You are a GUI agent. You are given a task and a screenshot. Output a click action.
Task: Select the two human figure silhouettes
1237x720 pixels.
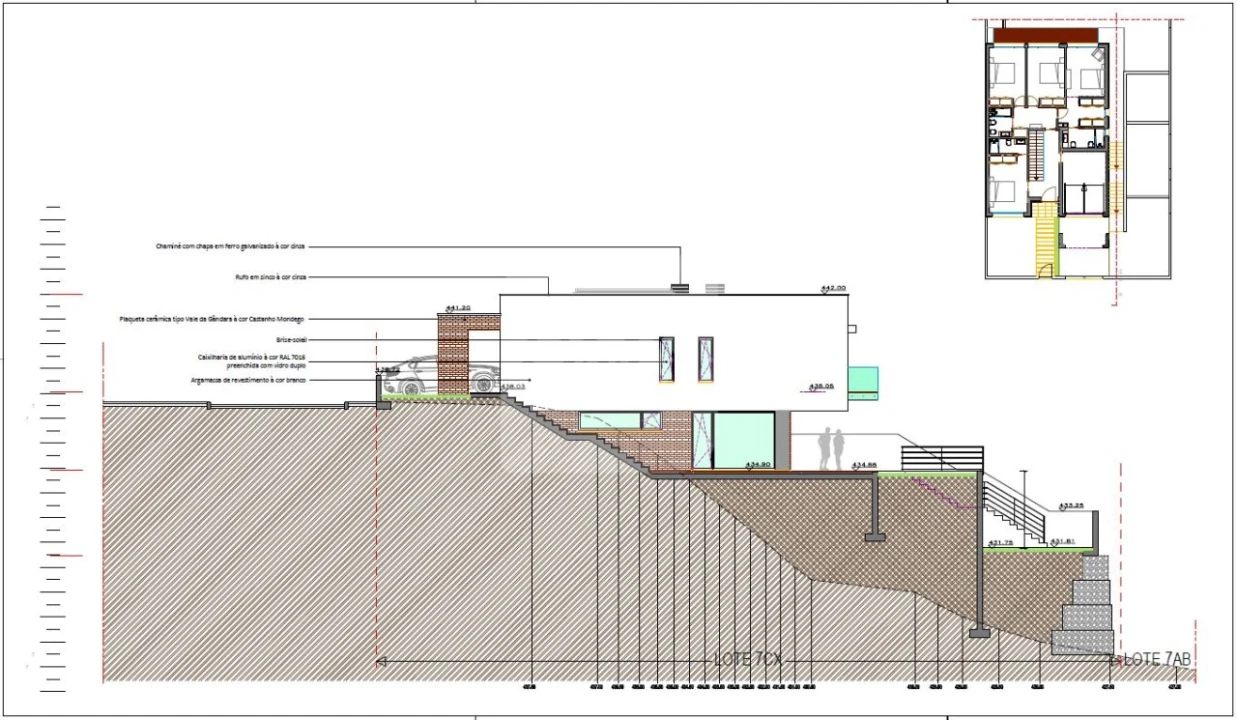click(832, 449)
